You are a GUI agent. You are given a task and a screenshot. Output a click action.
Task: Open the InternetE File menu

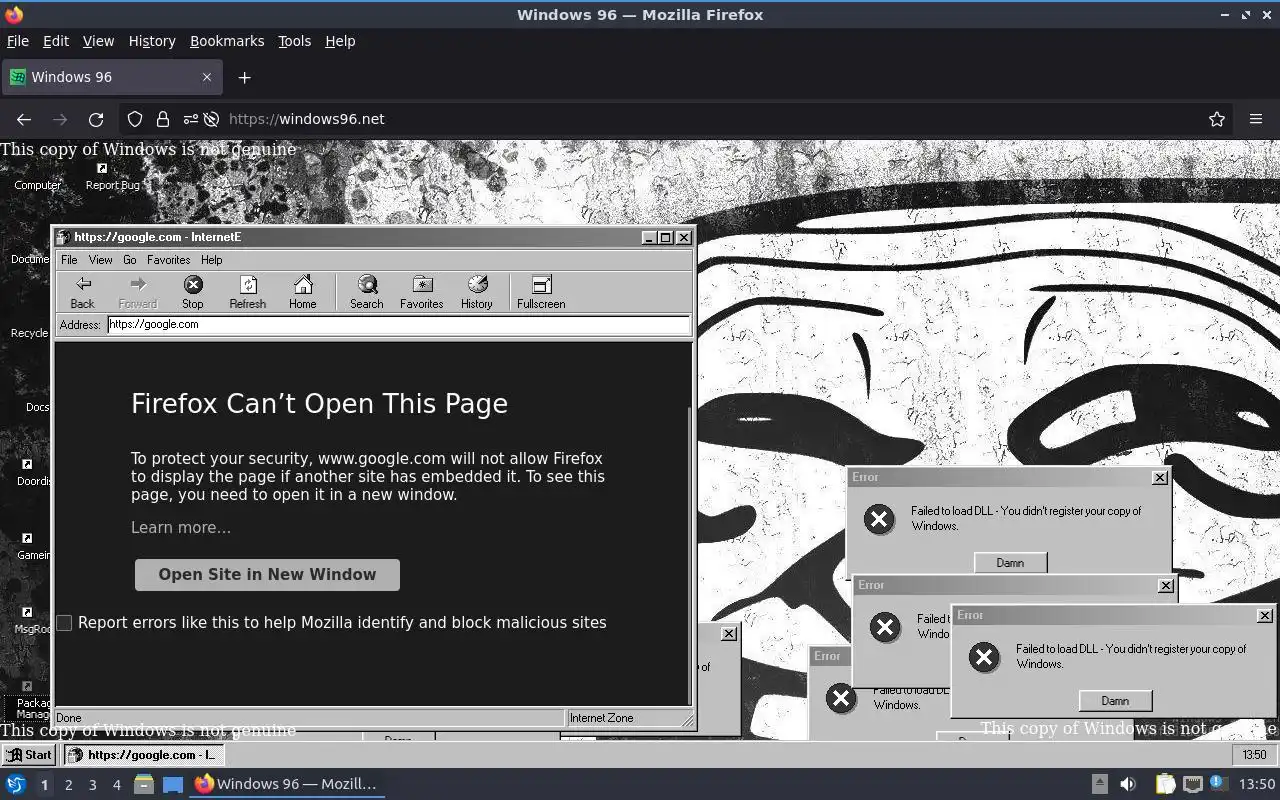pos(69,260)
